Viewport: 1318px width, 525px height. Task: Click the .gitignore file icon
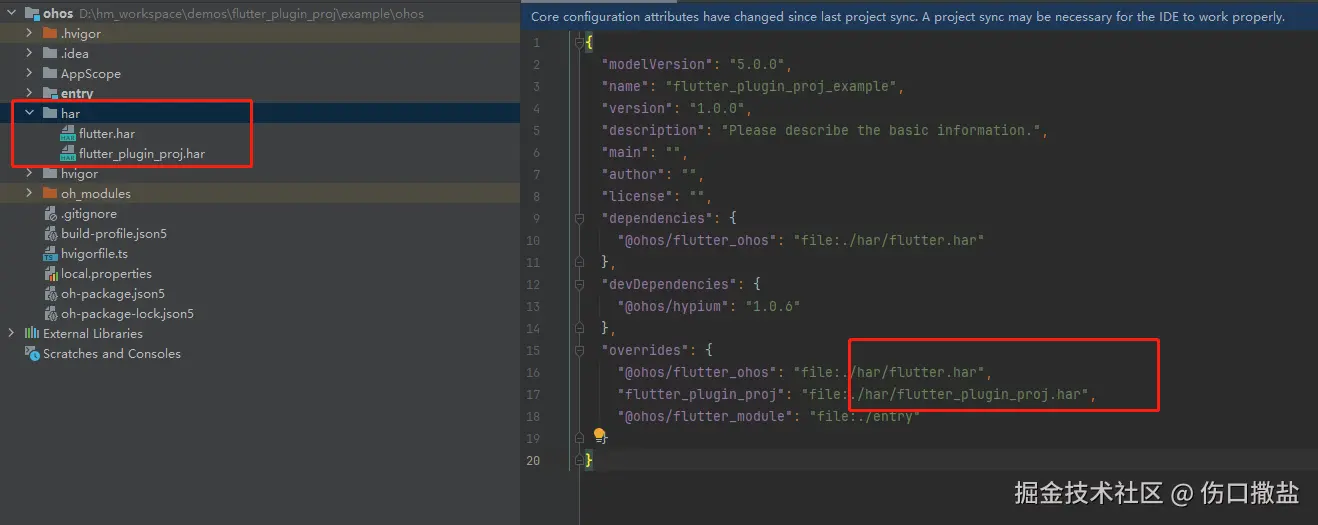pyautogui.click(x=52, y=214)
